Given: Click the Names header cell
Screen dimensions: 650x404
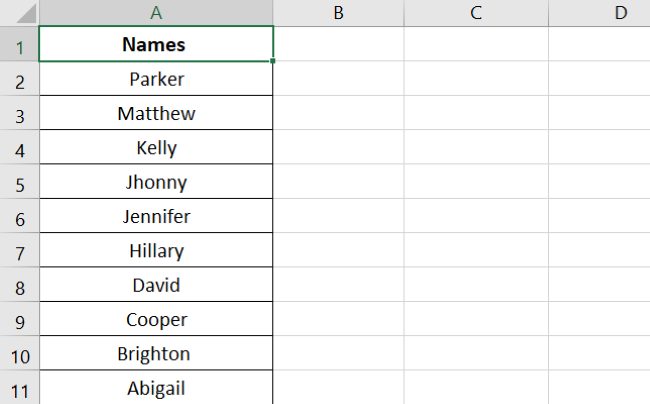Looking at the screenshot, I should click(156, 45).
